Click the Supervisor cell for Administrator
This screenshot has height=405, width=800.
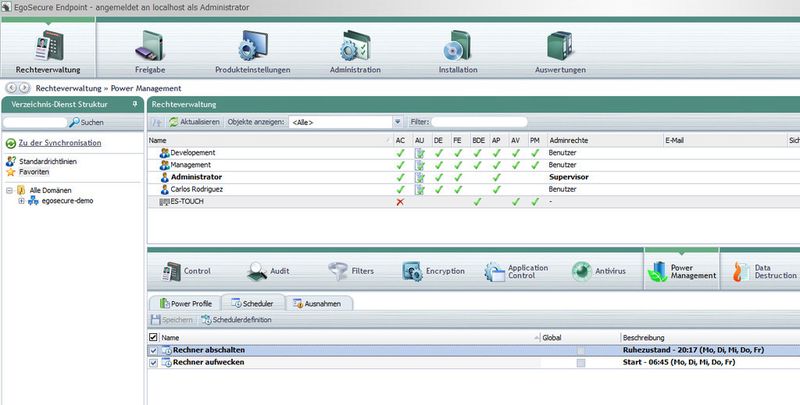568,177
